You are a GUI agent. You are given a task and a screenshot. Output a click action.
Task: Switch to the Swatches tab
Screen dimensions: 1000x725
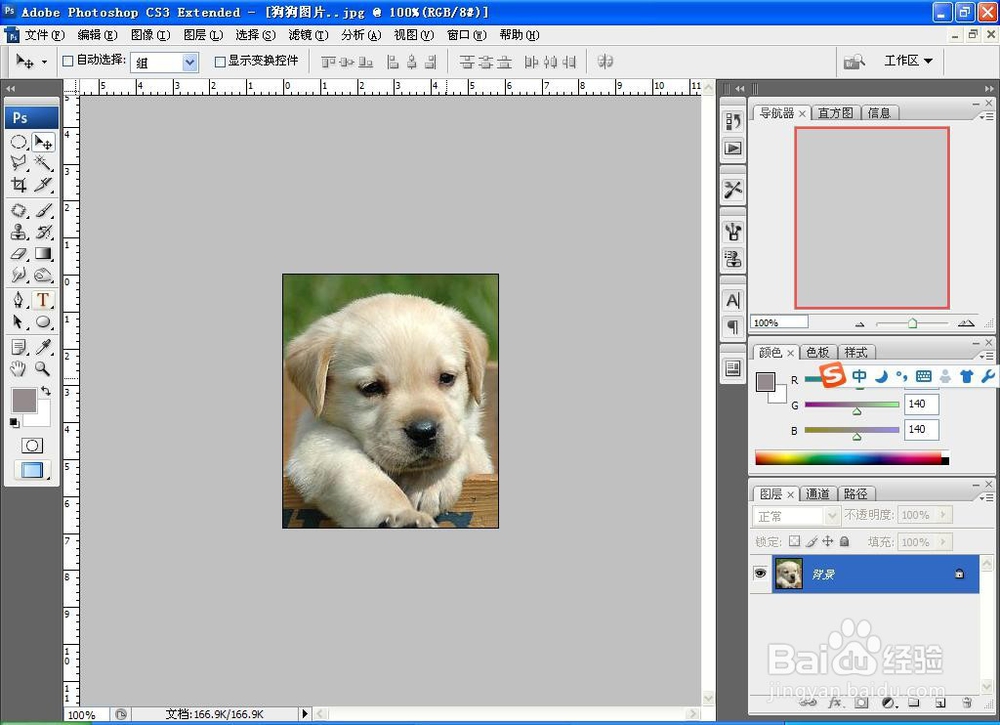point(818,352)
